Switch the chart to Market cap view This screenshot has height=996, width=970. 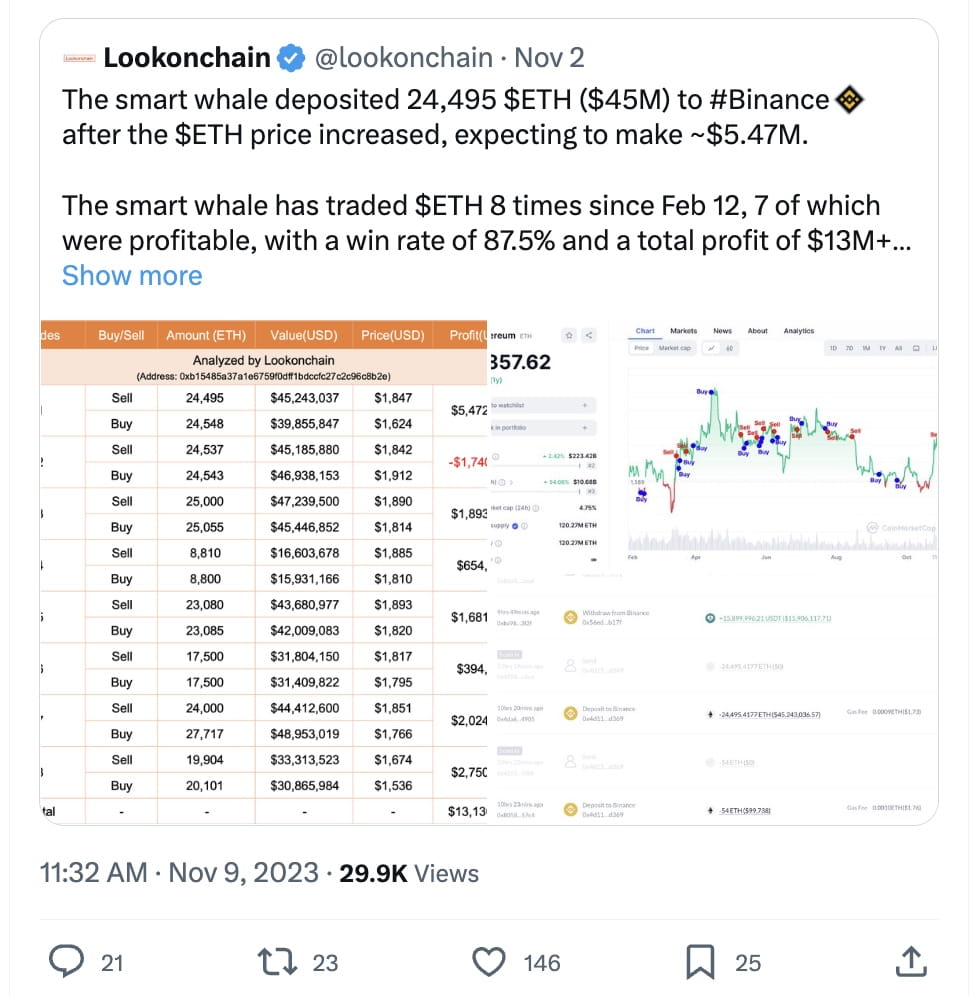point(677,346)
